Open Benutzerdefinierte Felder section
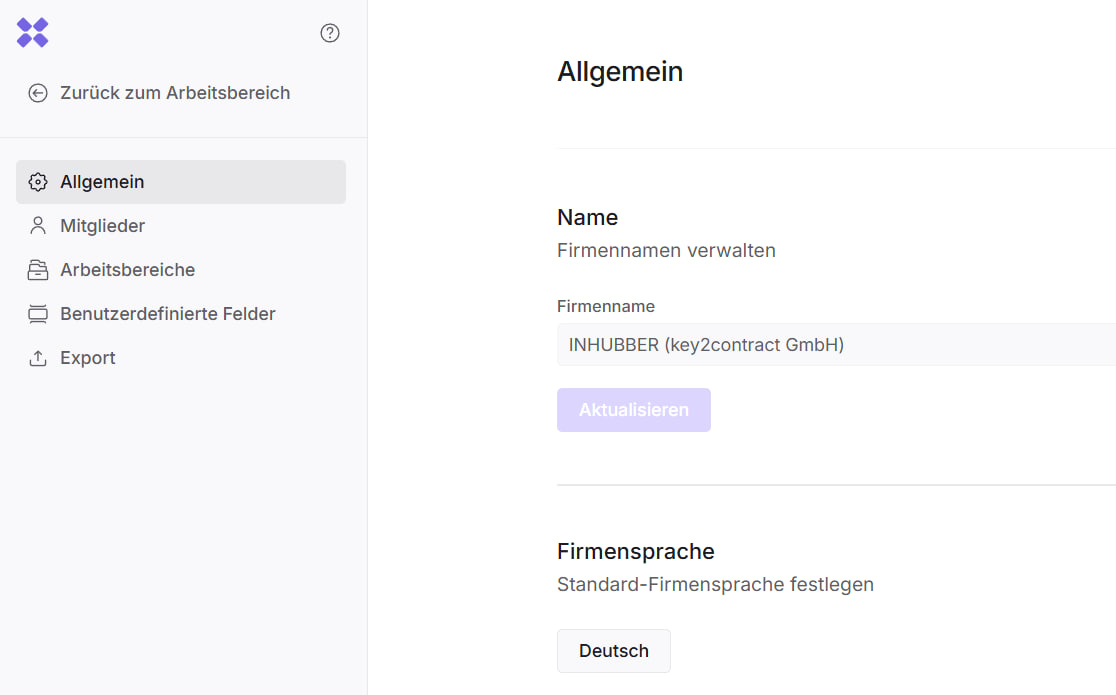This screenshot has height=695, width=1116. point(167,314)
